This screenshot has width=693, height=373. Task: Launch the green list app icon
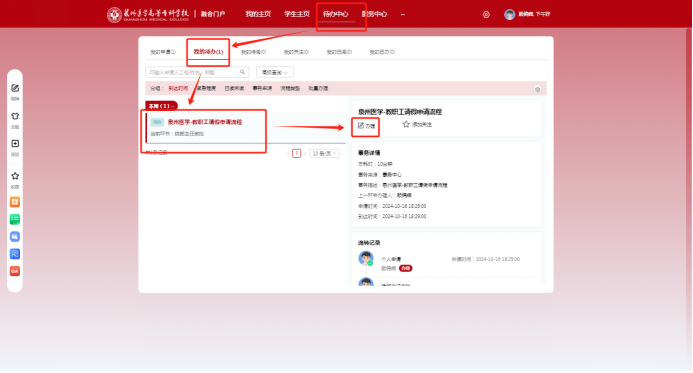point(15,219)
